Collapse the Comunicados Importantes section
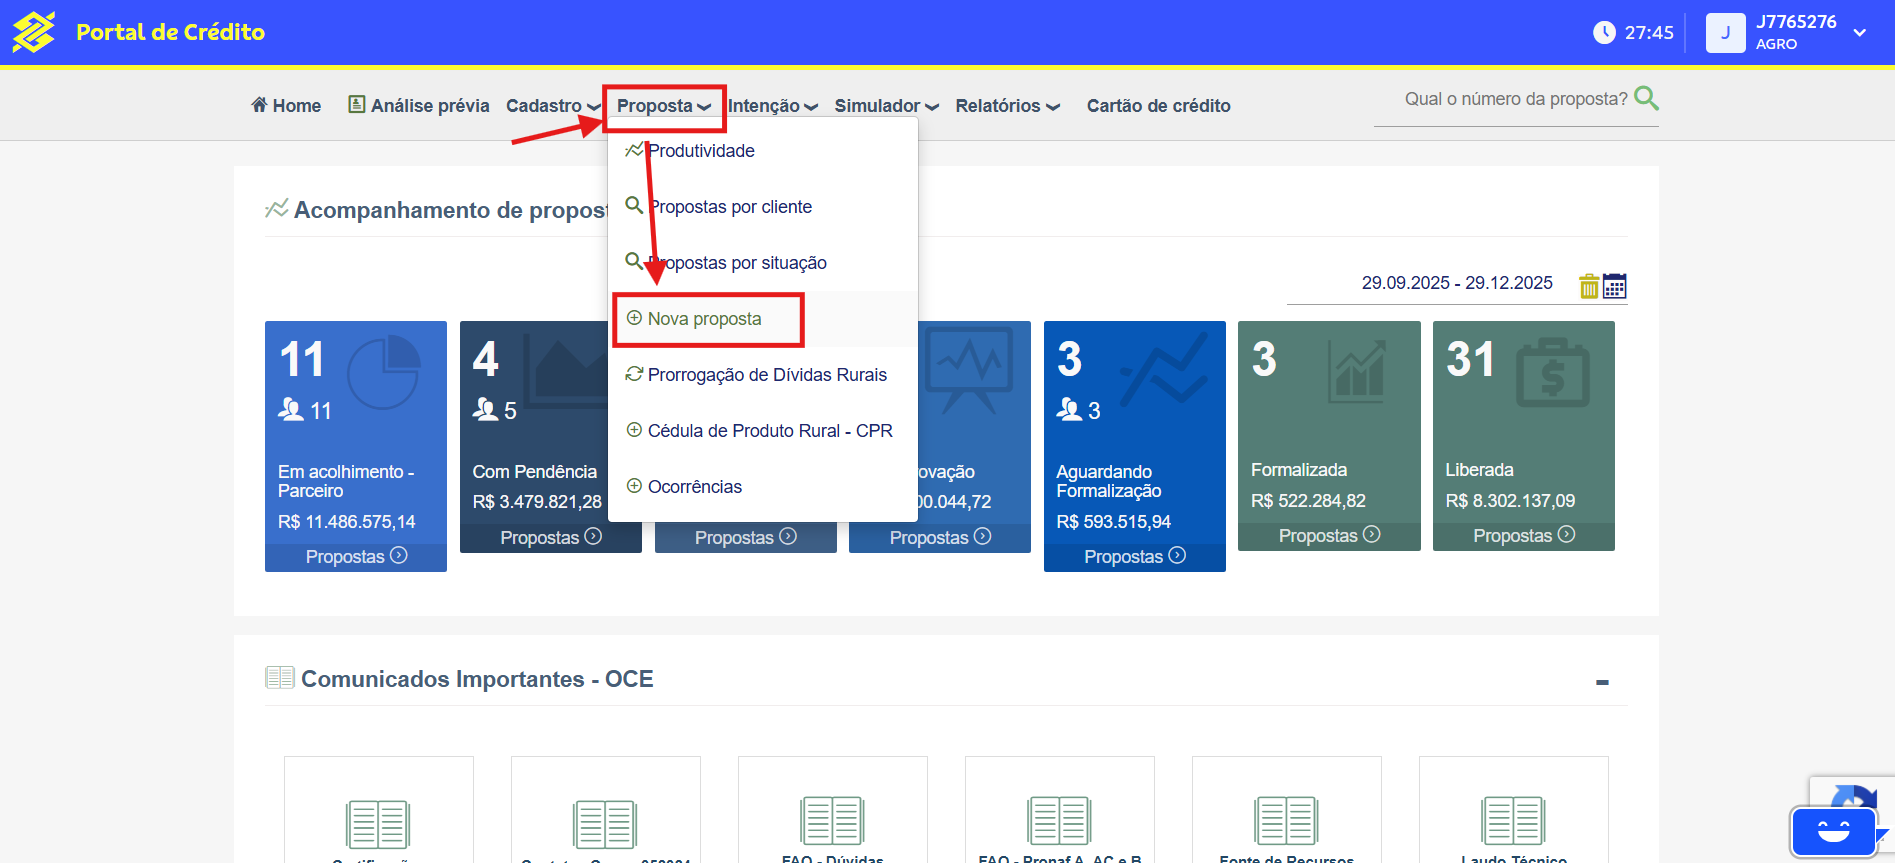Viewport: 1895px width, 863px height. click(x=1602, y=682)
